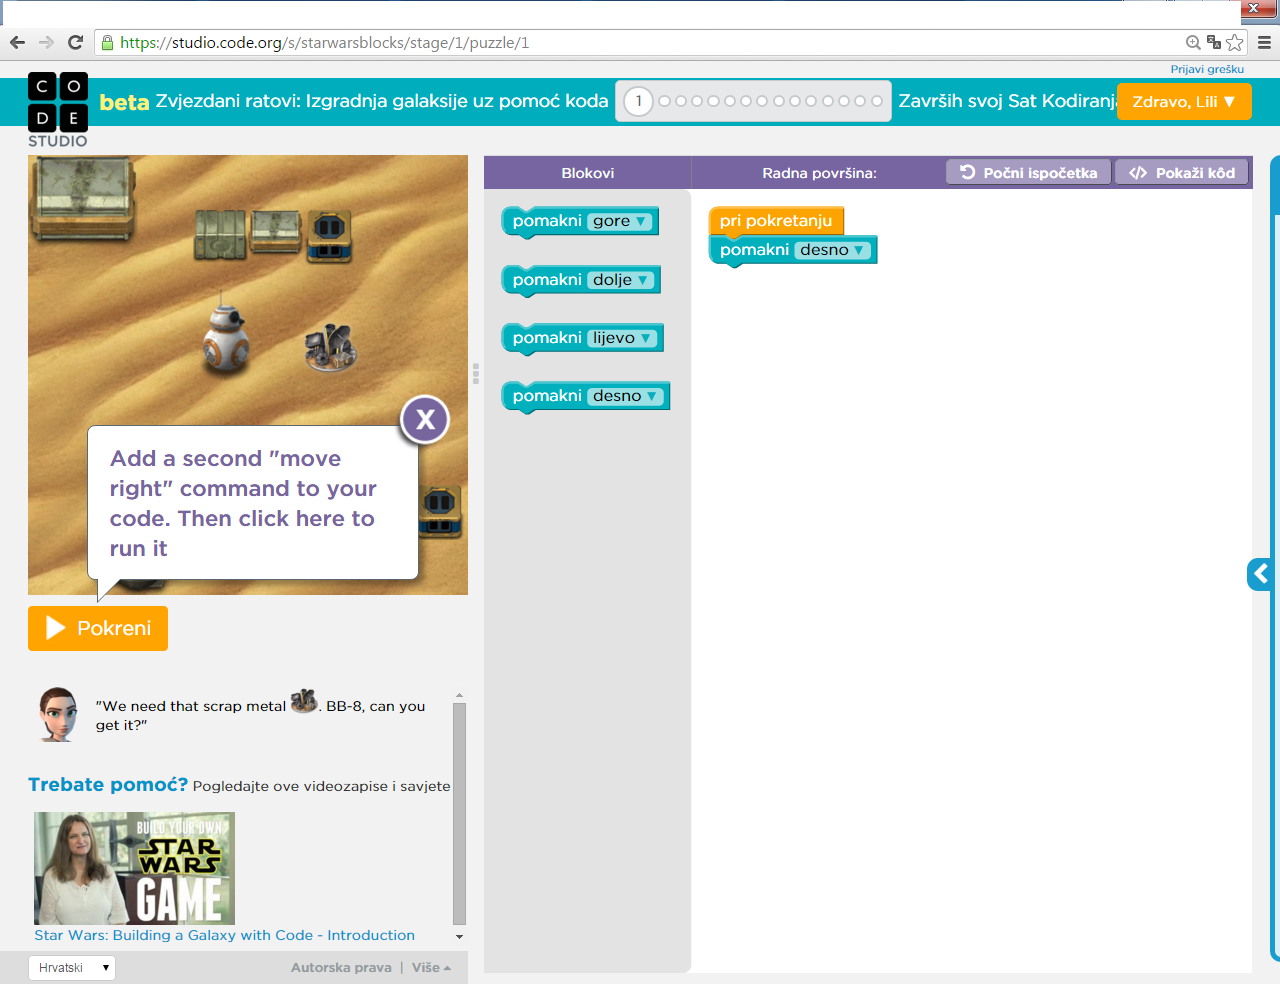Click Počni ispočetka reset button
The height and width of the screenshot is (984, 1280).
pyautogui.click(x=1028, y=172)
